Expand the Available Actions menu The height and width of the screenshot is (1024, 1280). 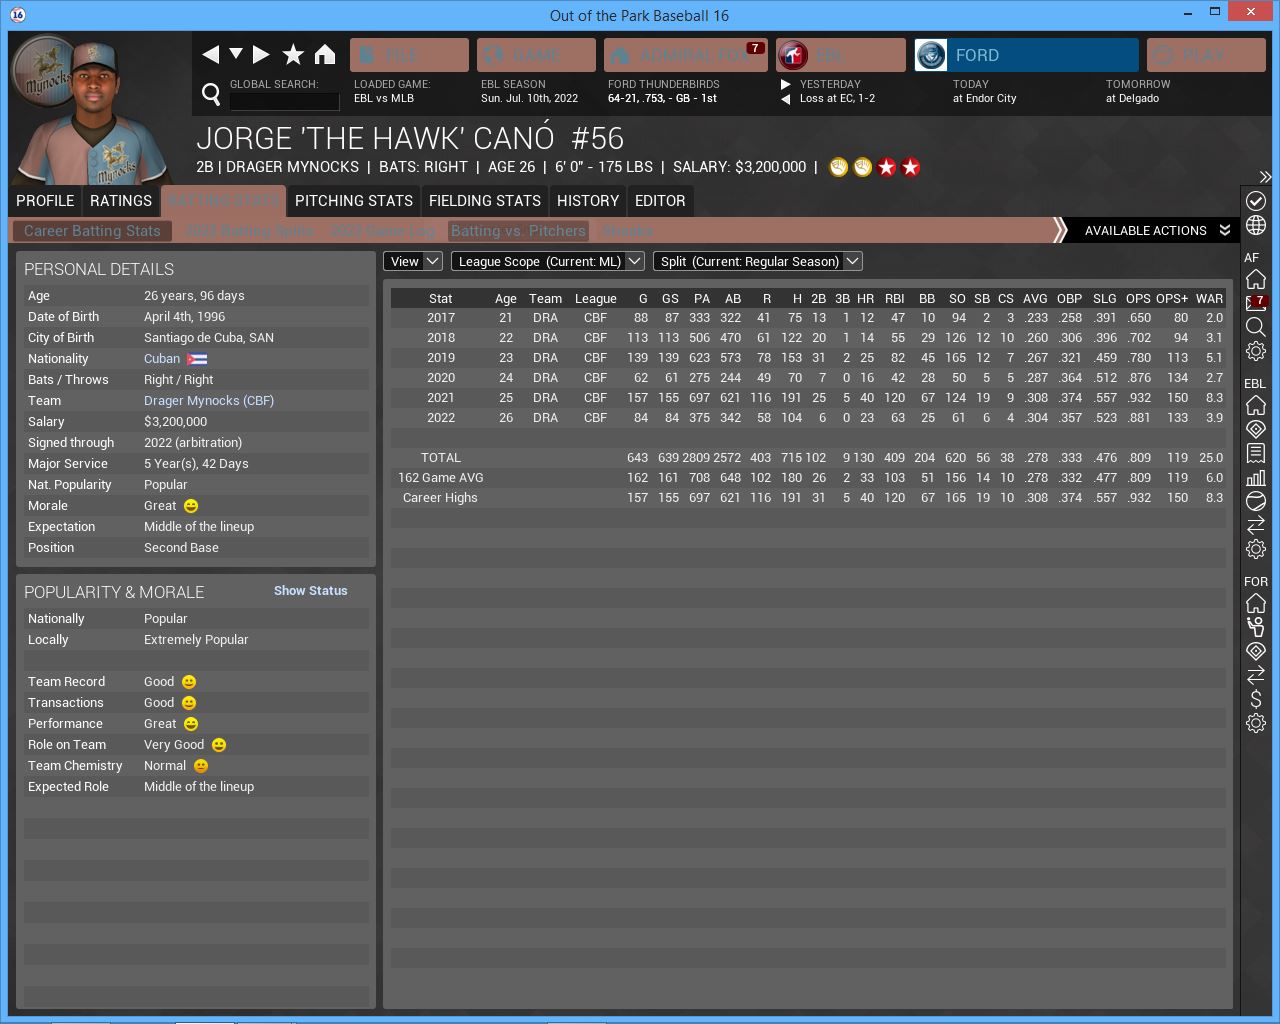[x=1156, y=231]
